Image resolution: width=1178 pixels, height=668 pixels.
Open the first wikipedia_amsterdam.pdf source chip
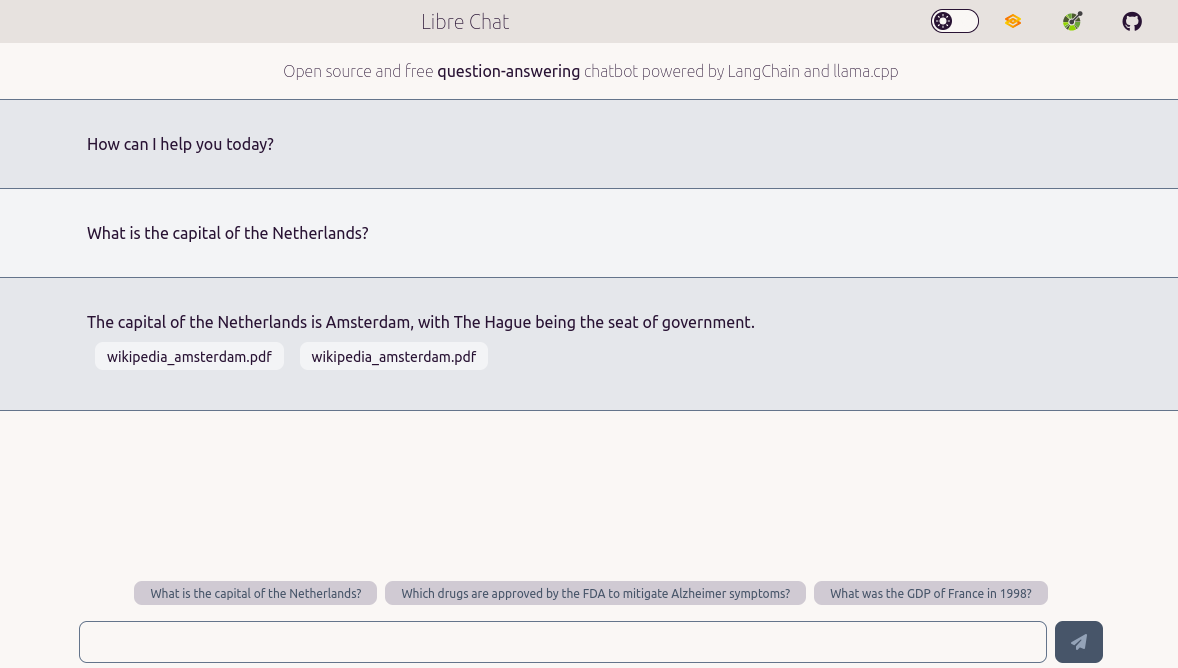[x=189, y=356]
